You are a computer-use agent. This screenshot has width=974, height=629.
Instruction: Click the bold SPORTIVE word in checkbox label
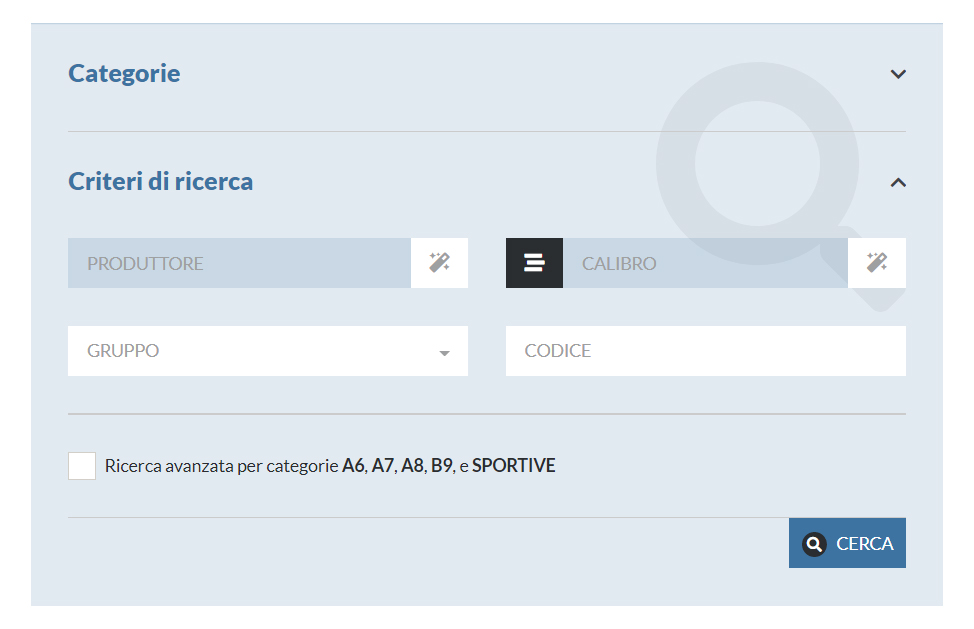pos(514,466)
